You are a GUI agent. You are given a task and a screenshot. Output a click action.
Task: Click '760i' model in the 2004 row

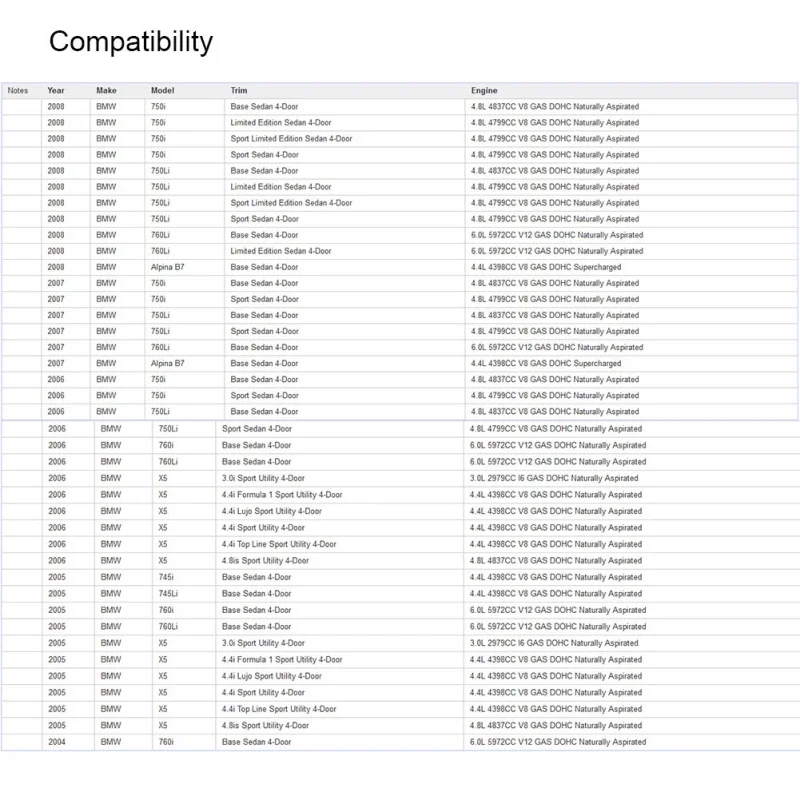(x=166, y=742)
